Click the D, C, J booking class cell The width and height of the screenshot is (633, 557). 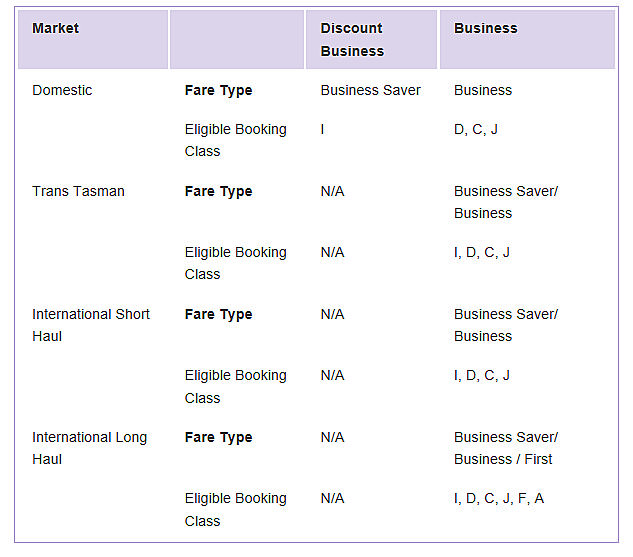476,130
